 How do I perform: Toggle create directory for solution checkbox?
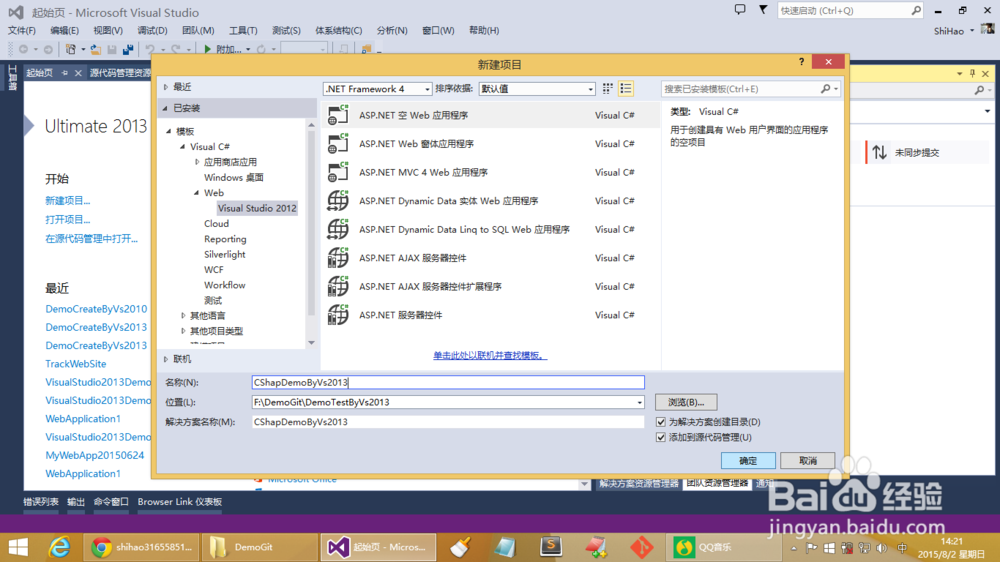coord(661,422)
